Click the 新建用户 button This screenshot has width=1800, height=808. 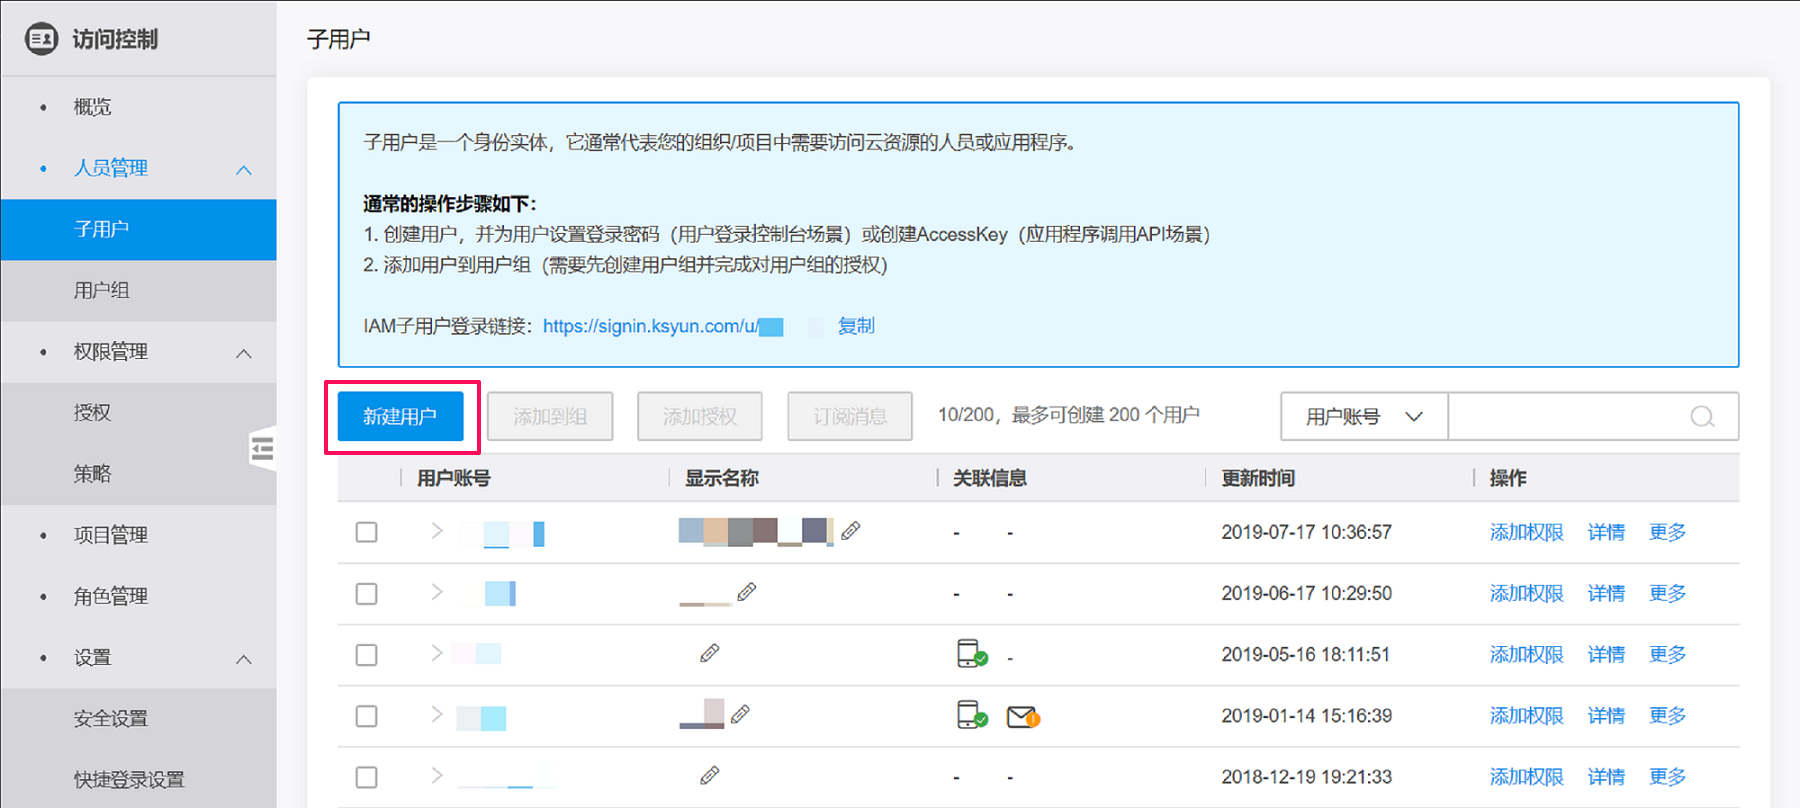coord(400,416)
